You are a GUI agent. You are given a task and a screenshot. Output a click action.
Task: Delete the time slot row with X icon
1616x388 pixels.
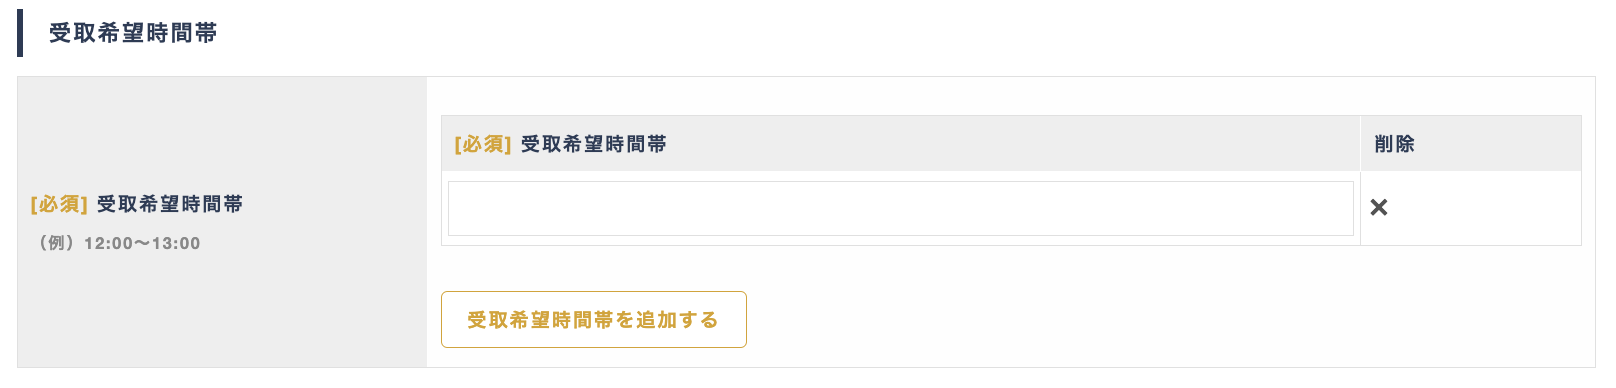(1378, 207)
